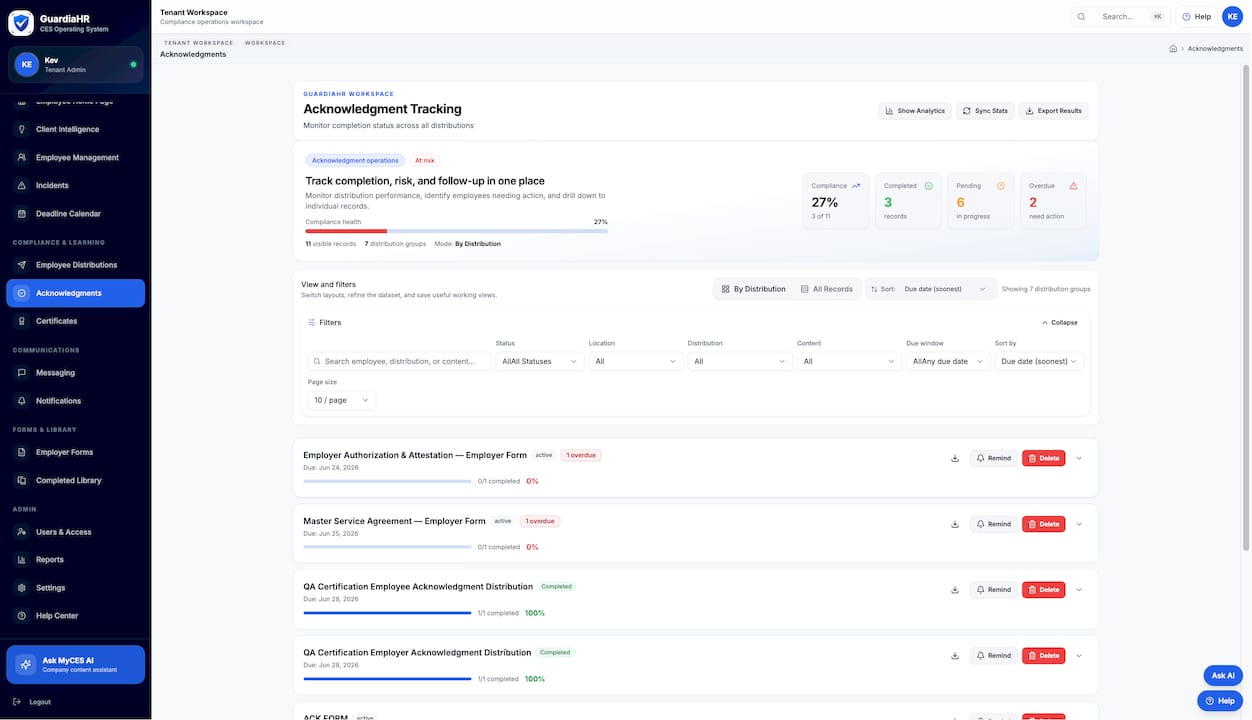Switch to All Records view

click(x=827, y=289)
